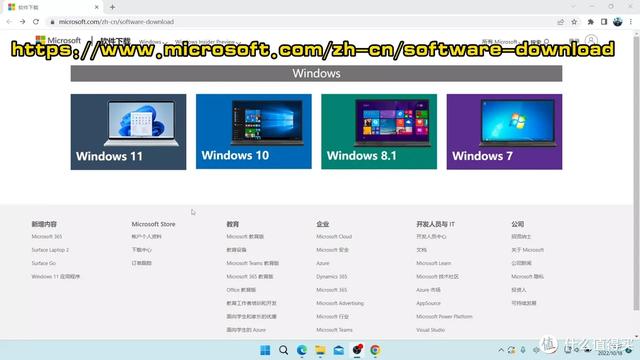Open the Chrome extensions puzzle icon
This screenshot has width=640, height=360.
590,22
